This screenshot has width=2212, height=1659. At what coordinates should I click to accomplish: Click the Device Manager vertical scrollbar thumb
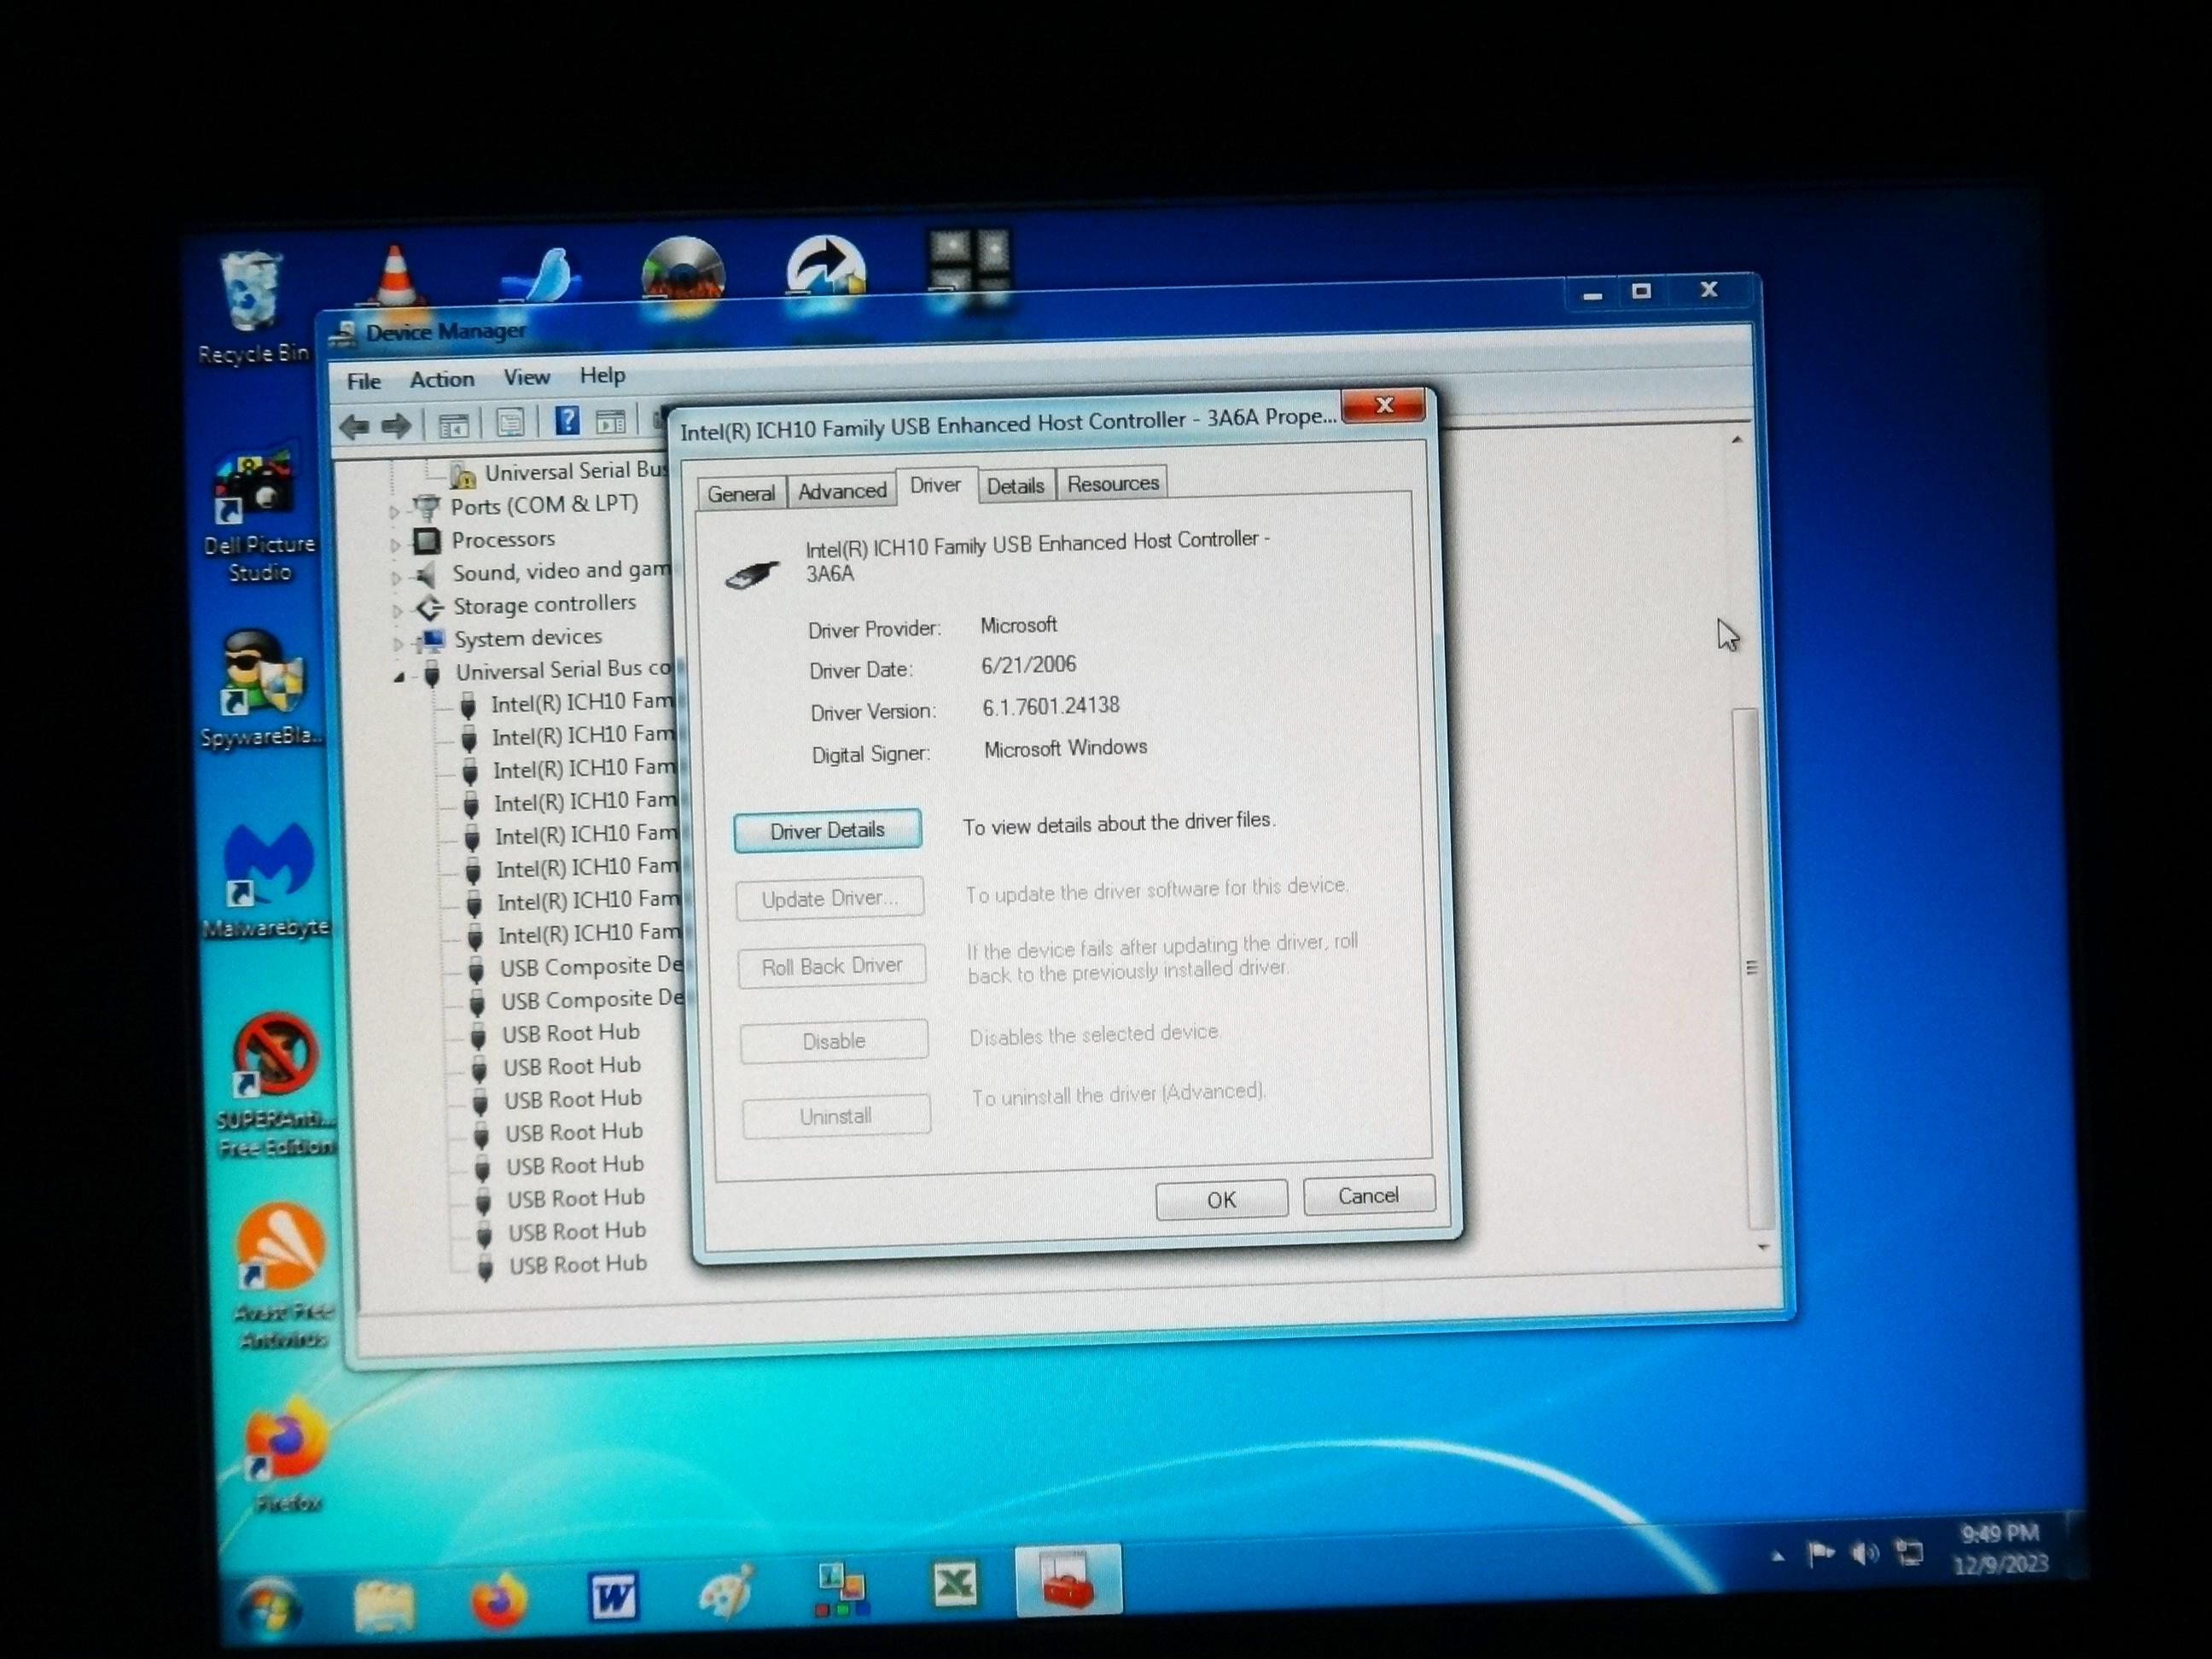pyautogui.click(x=1752, y=967)
